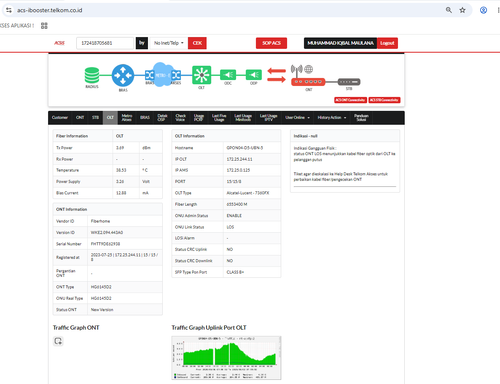Viewport: 500px width, 384px height.
Task: Click the red ONT modem icon
Action: 308,82
